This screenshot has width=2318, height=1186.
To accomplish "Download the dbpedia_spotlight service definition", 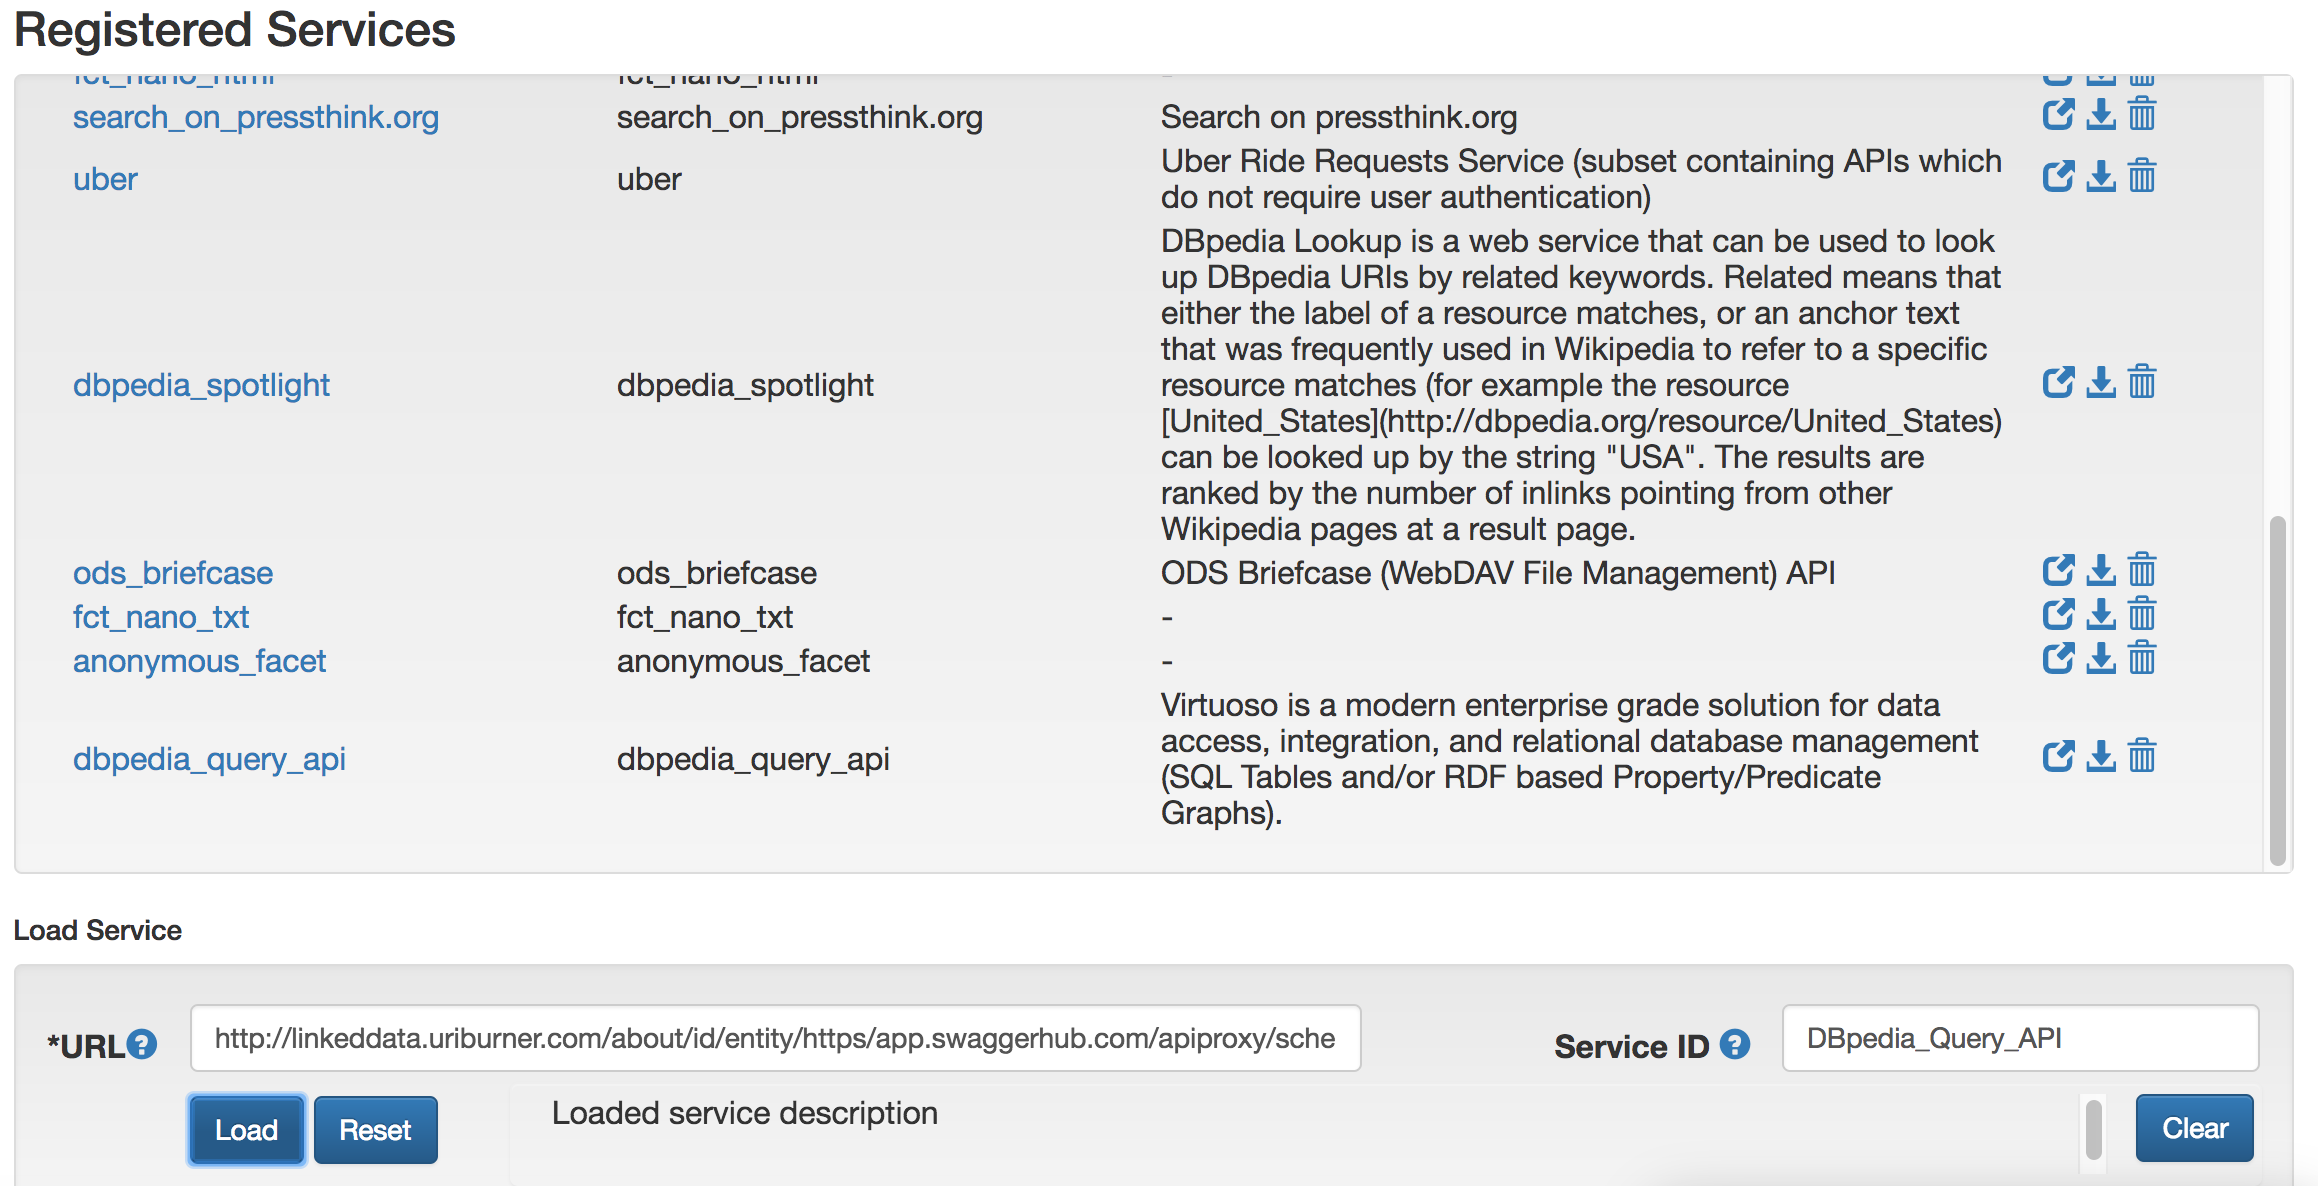I will (2101, 382).
